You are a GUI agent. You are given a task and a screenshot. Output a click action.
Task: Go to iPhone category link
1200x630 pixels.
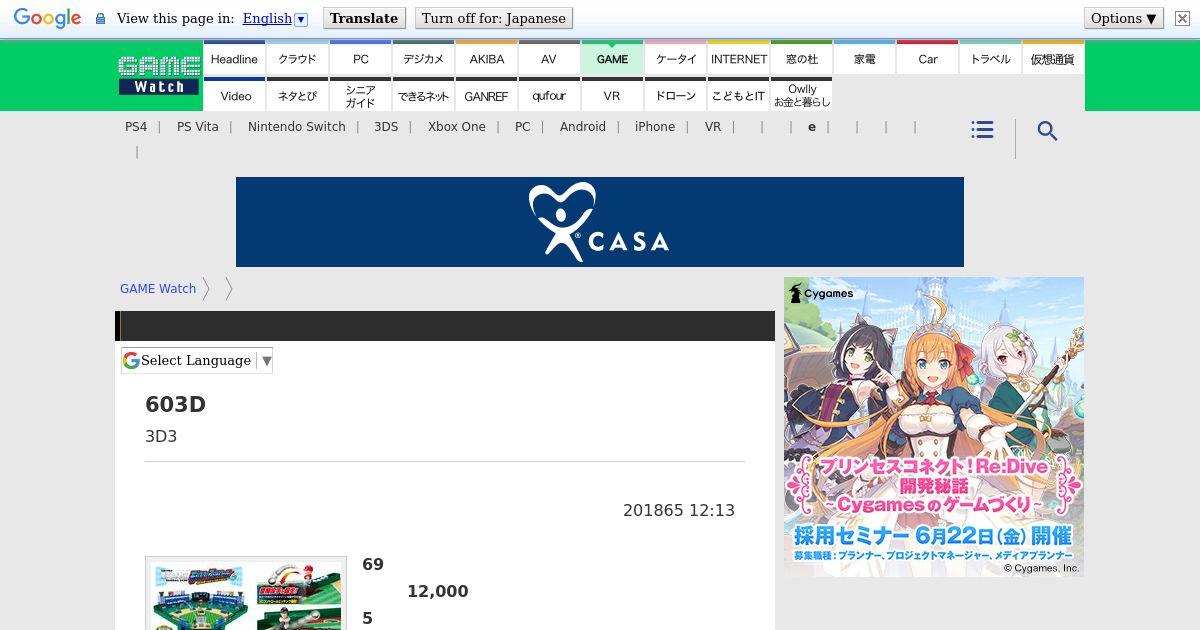(655, 127)
